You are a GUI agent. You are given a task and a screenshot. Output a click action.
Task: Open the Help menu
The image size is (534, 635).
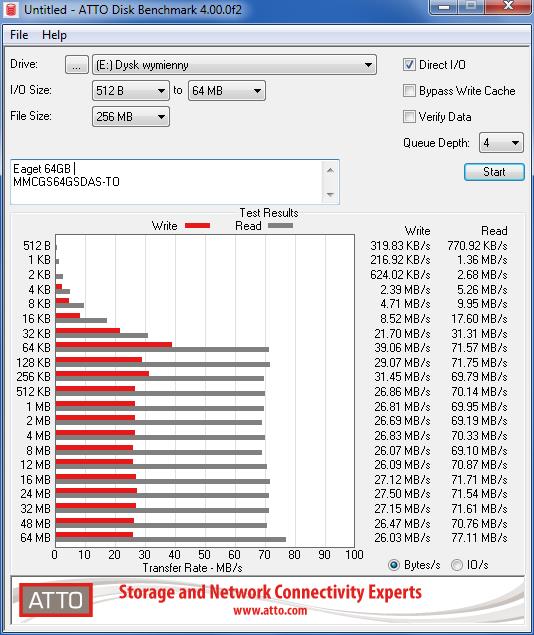click(54, 35)
